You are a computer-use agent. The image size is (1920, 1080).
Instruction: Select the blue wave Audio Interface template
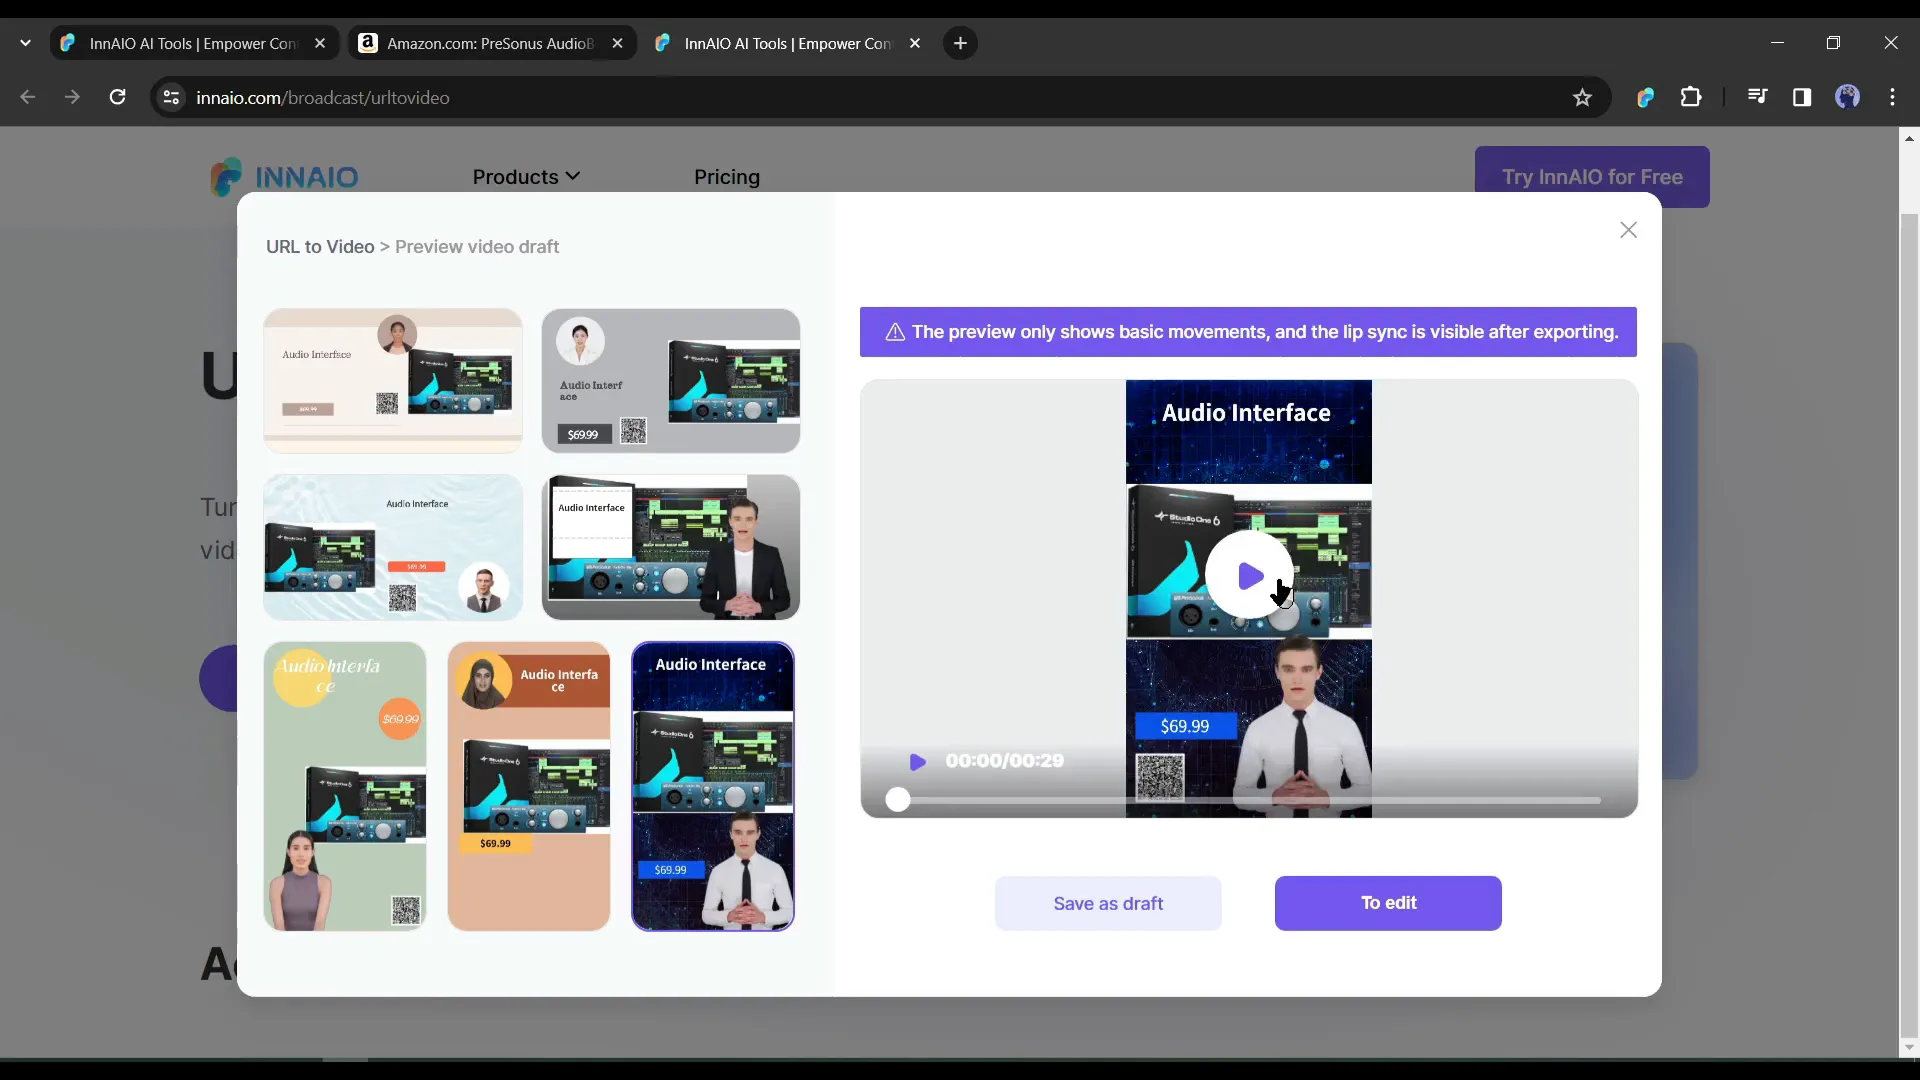point(396,547)
